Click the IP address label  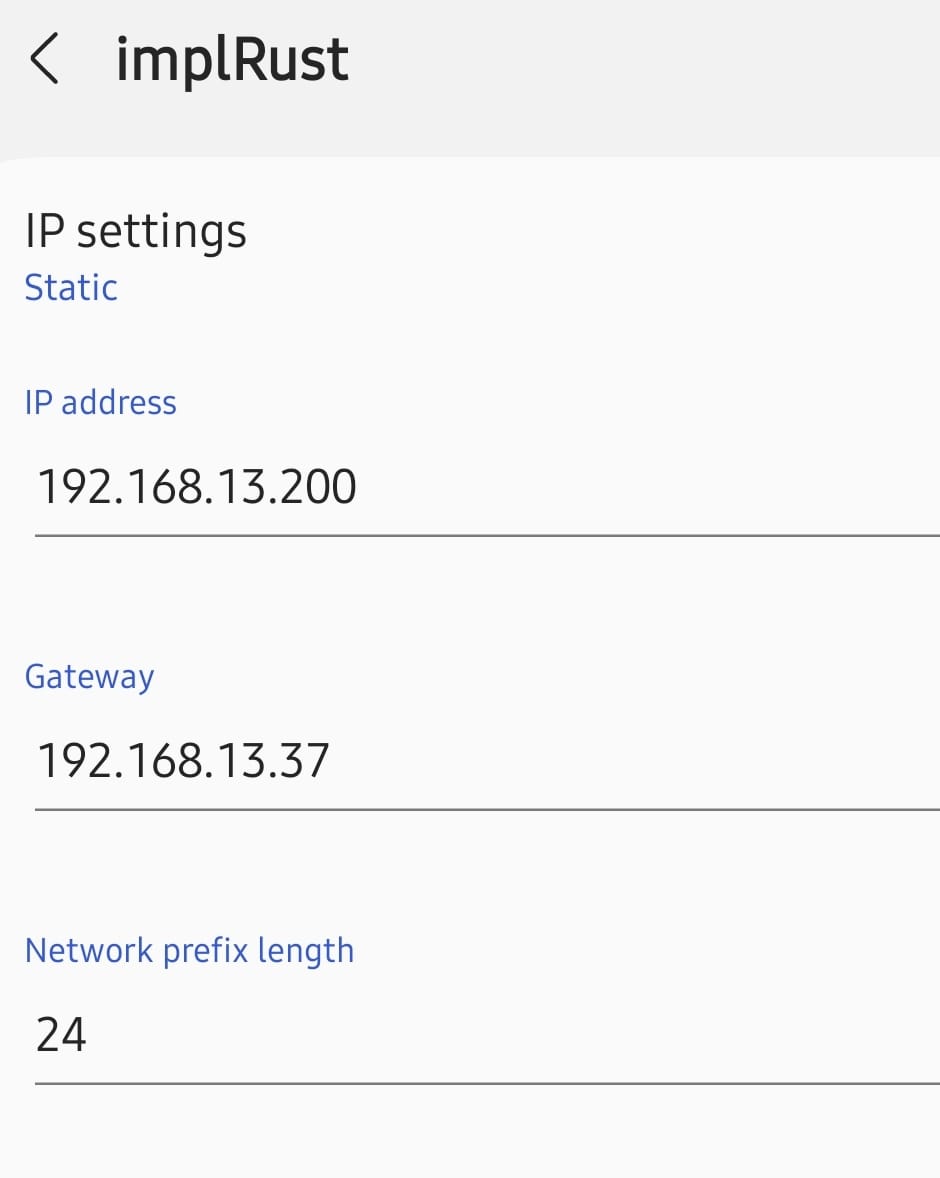pyautogui.click(x=100, y=402)
